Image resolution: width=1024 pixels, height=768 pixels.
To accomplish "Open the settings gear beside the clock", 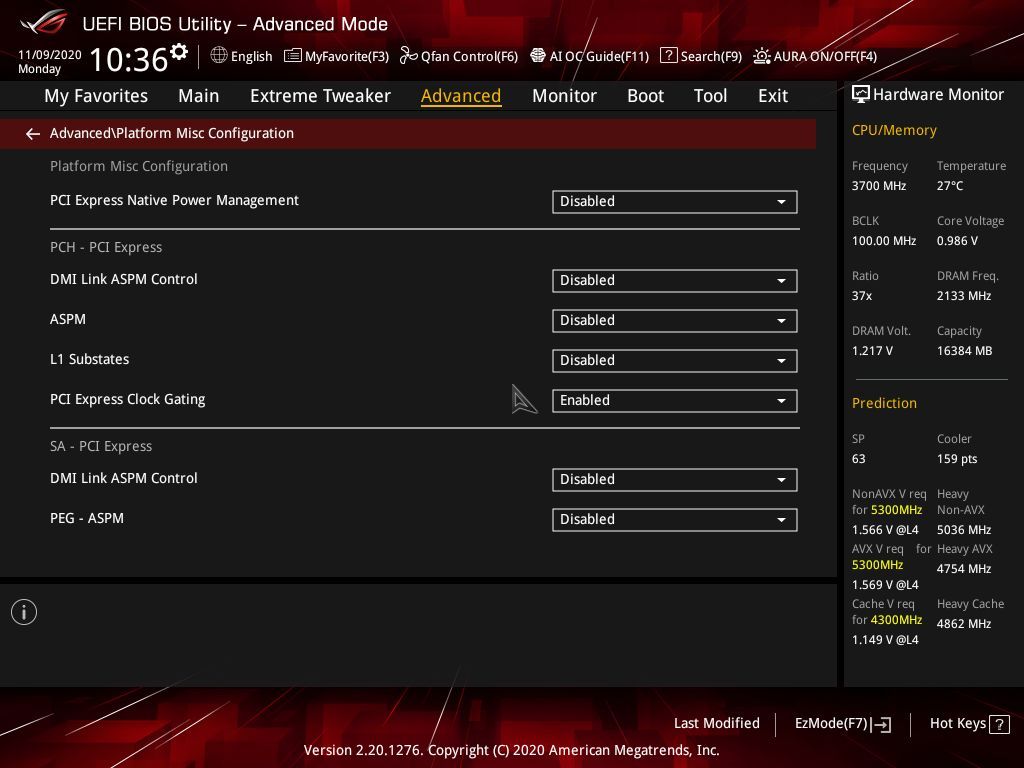I will 179,52.
